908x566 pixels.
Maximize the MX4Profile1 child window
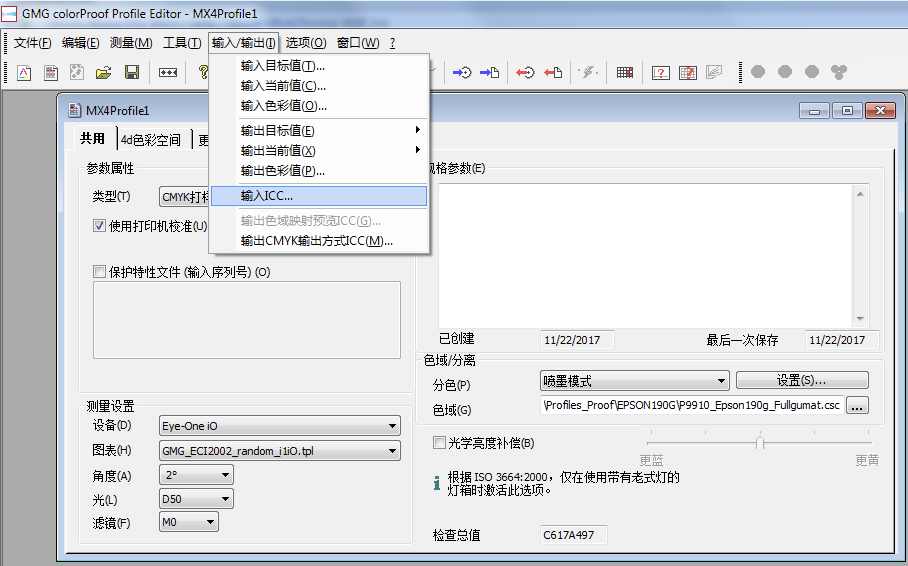click(x=847, y=110)
